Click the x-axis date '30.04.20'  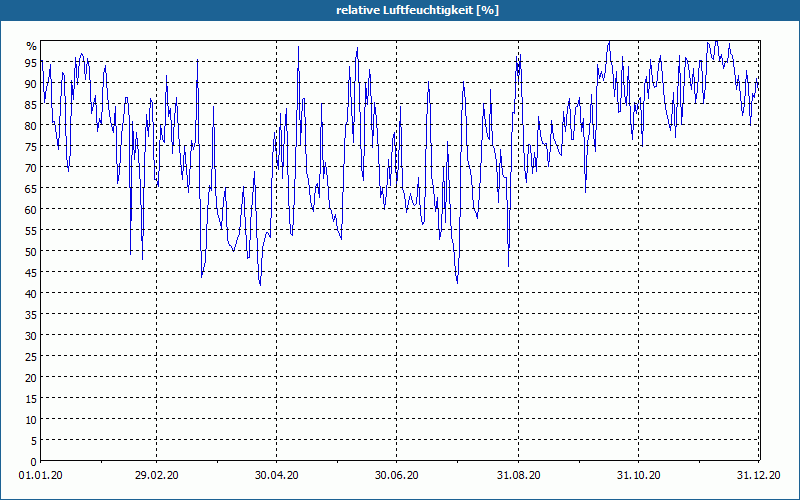pos(277,476)
